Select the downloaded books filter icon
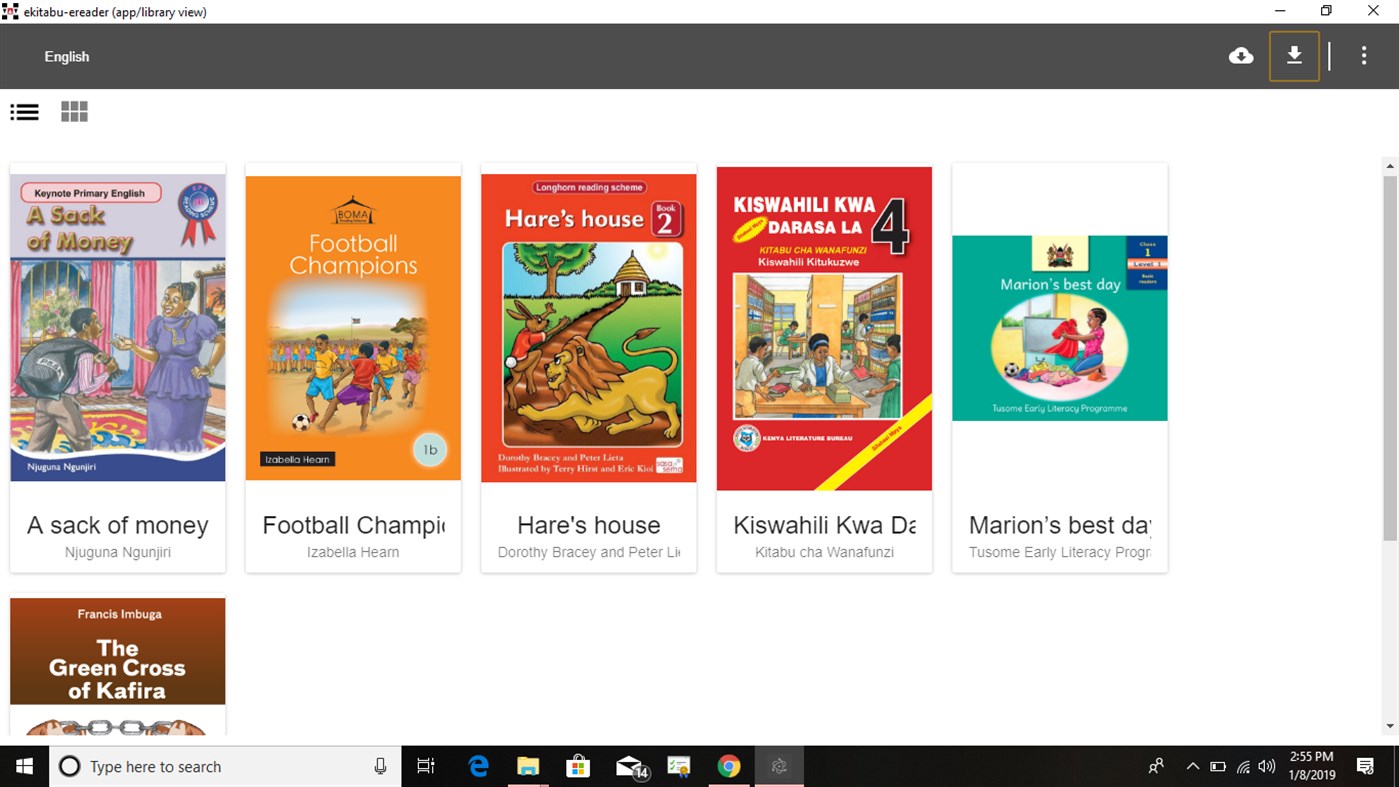The height and width of the screenshot is (787, 1399). 1294,56
